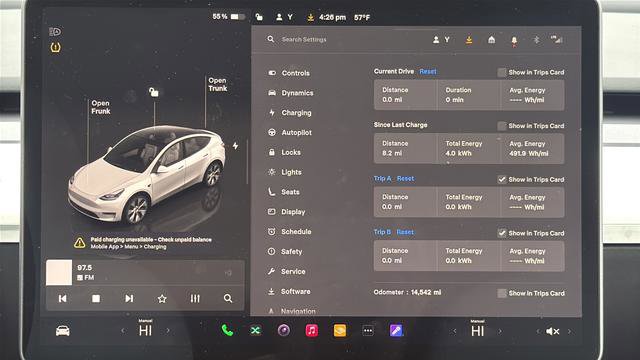Open the Locks settings menu
Screen dimensions: 640x360
284,152
